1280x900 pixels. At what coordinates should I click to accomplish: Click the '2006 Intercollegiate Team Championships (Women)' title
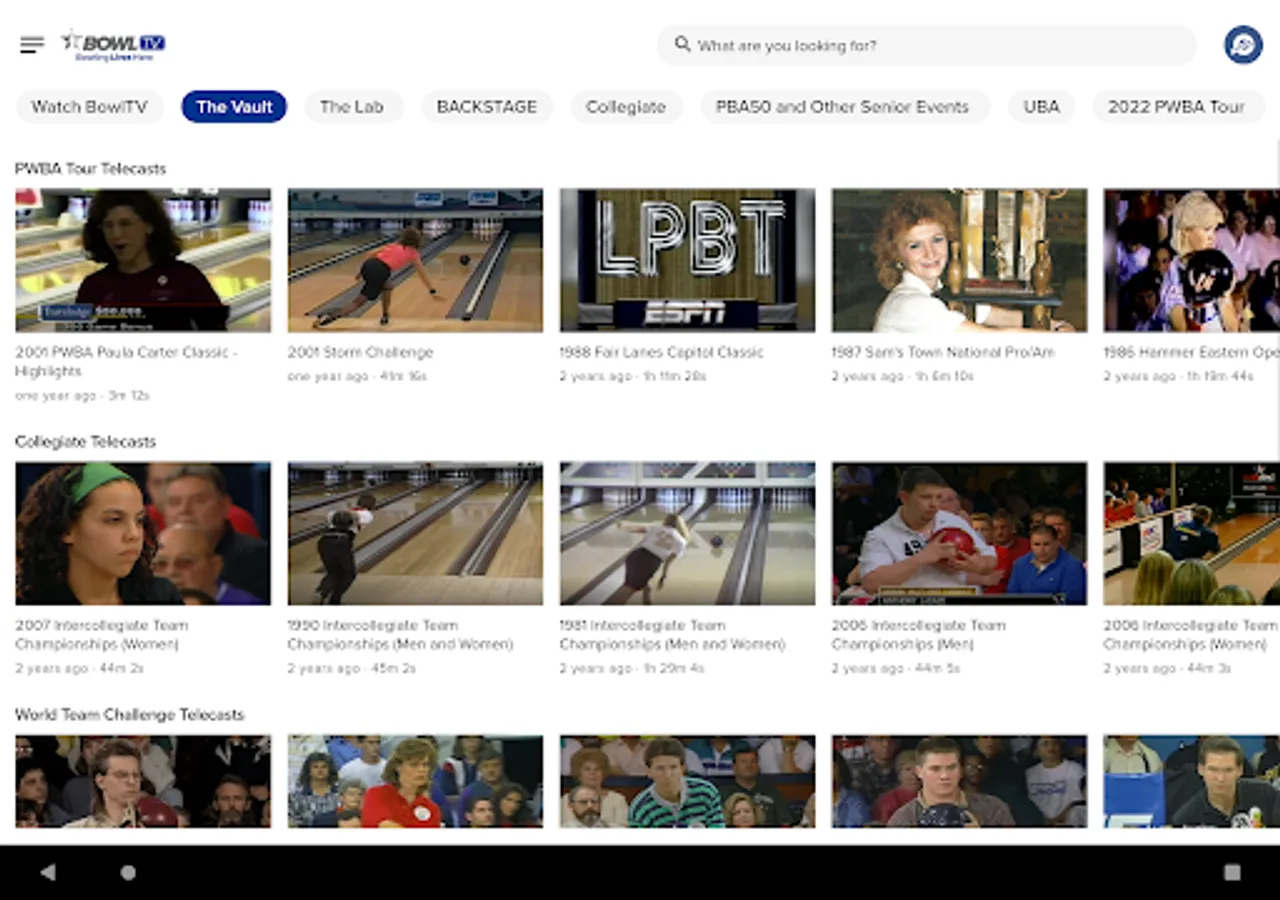[1191, 635]
